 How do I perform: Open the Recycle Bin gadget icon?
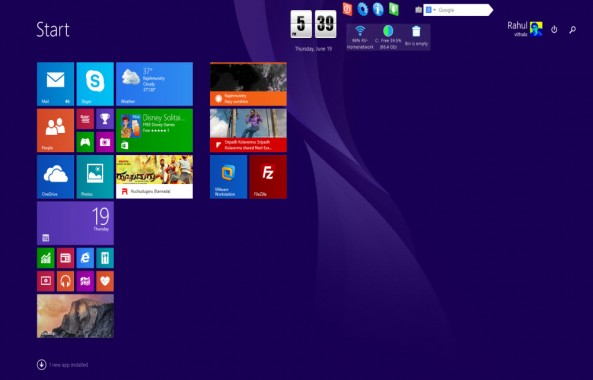click(x=416, y=31)
